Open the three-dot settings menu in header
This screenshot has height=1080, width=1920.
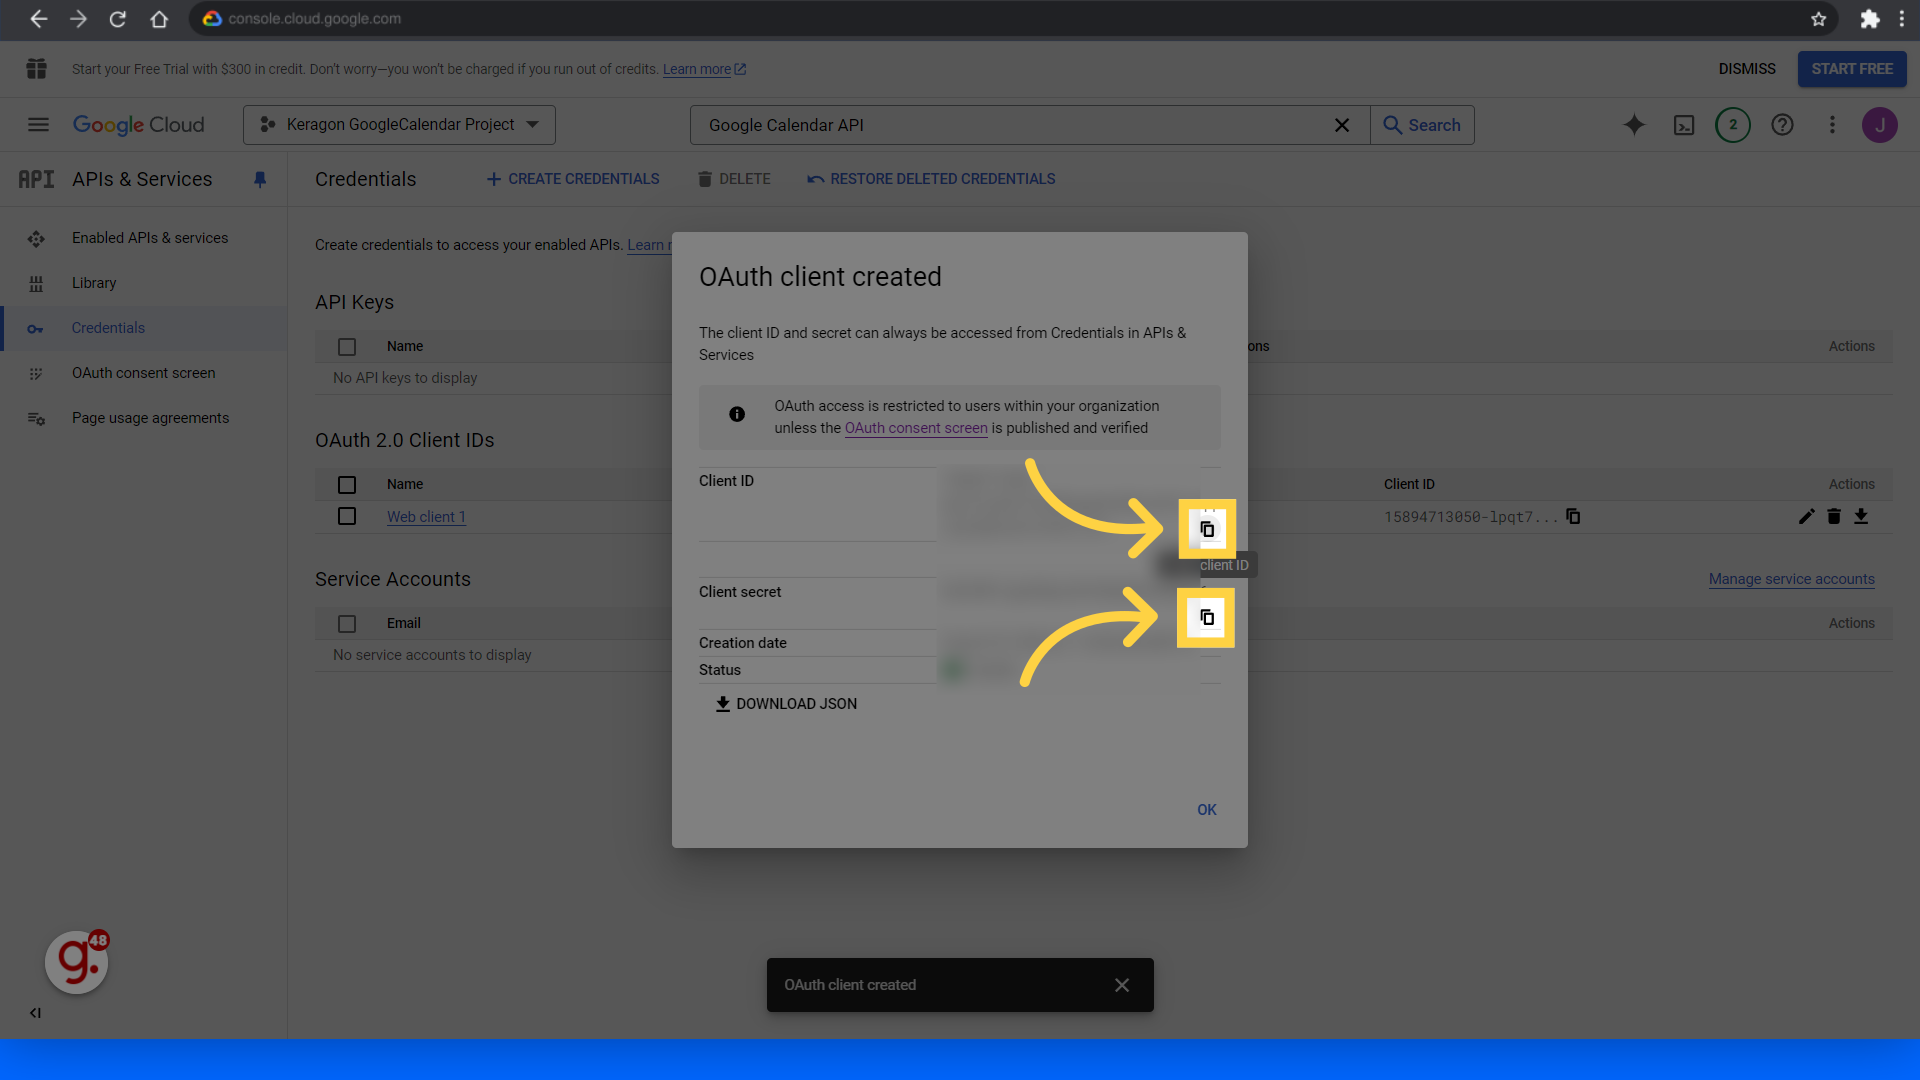point(1832,125)
